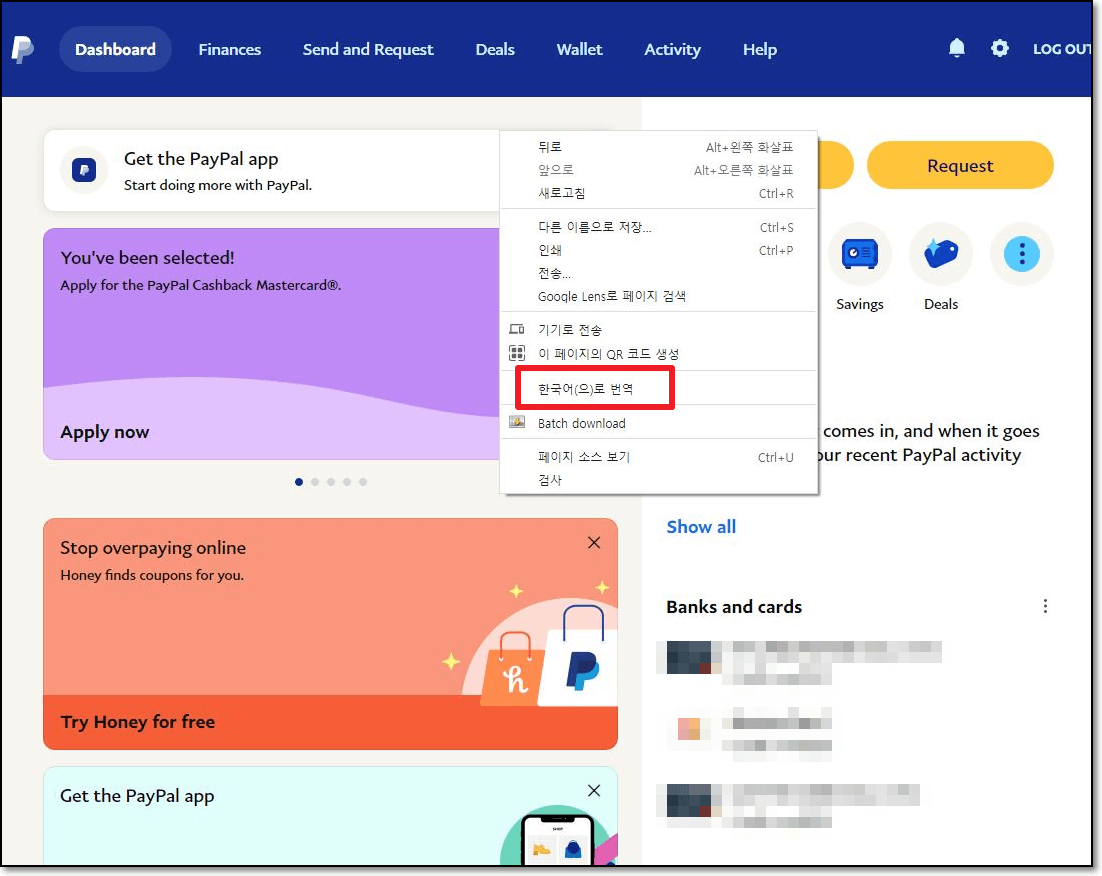This screenshot has width=1102, height=876.
Task: Open the Deals tag icon
Action: [940, 254]
